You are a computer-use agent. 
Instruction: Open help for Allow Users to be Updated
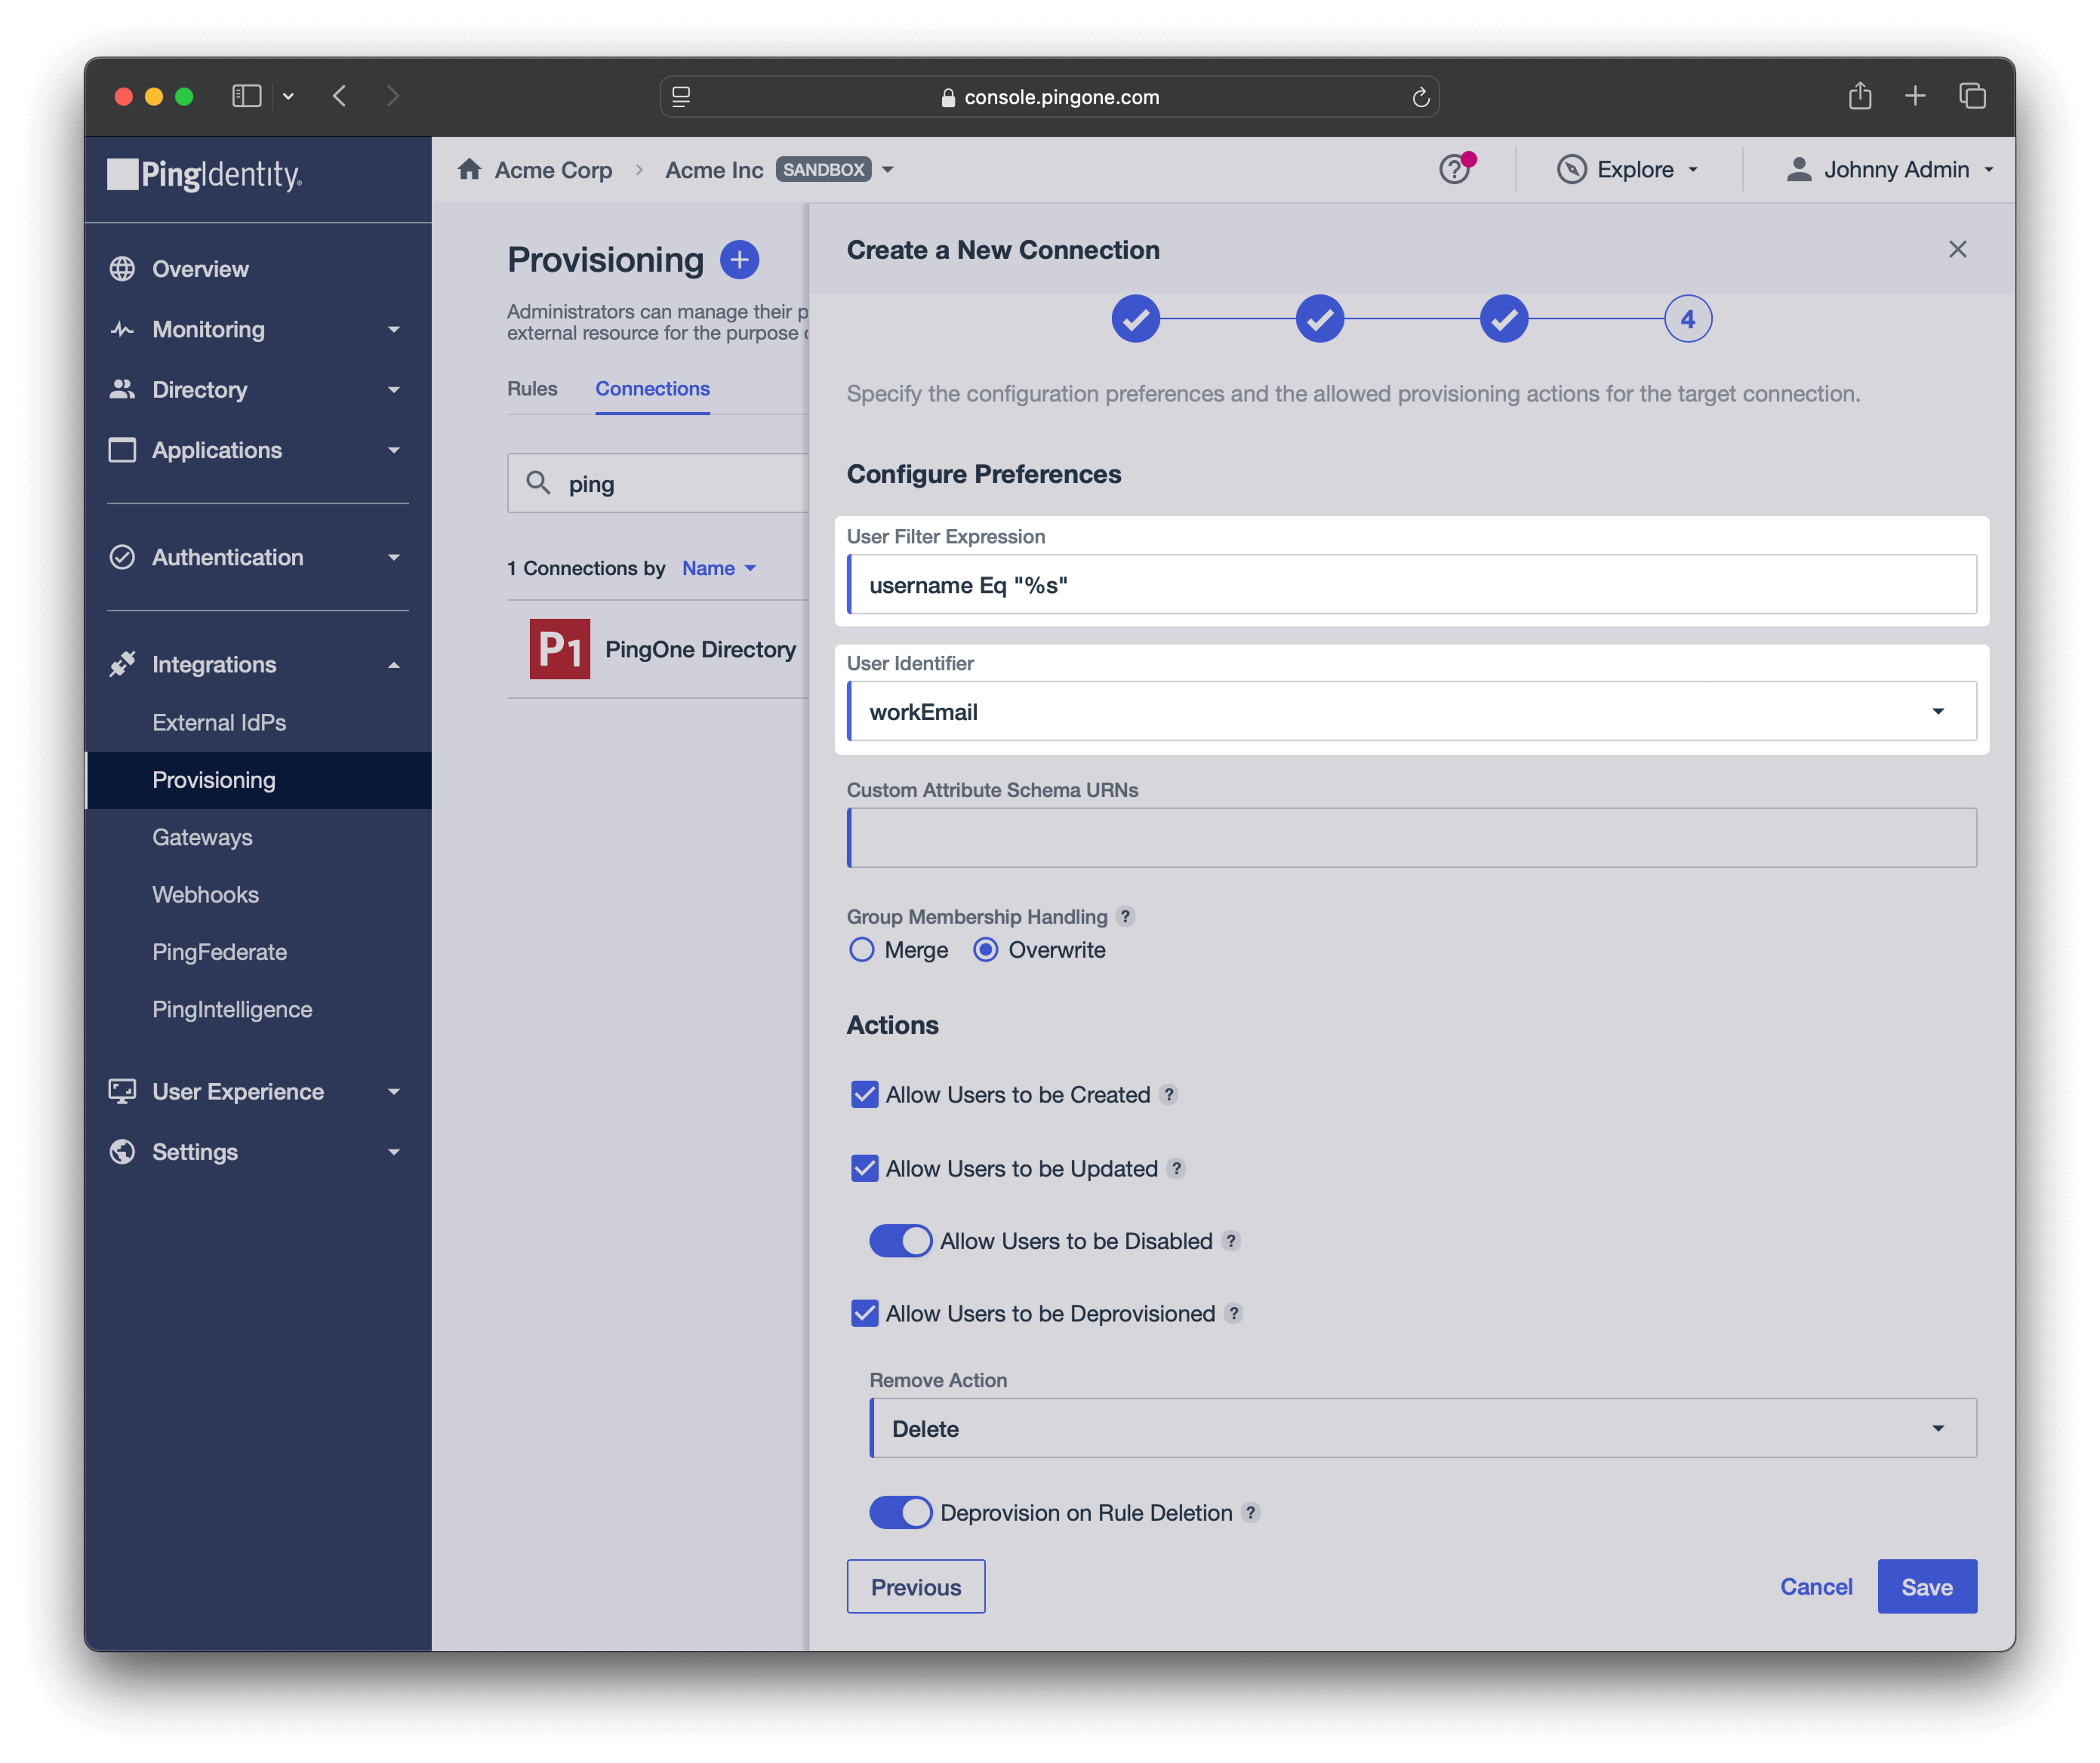click(1176, 1168)
